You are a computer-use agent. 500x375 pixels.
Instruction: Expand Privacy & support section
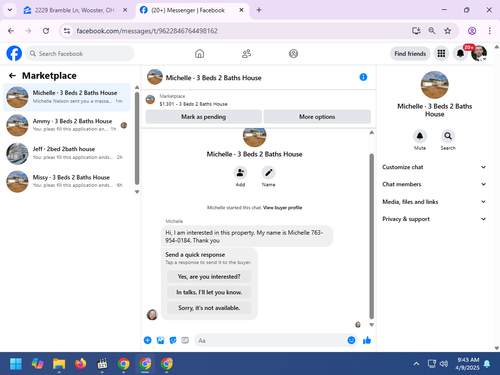point(434,219)
